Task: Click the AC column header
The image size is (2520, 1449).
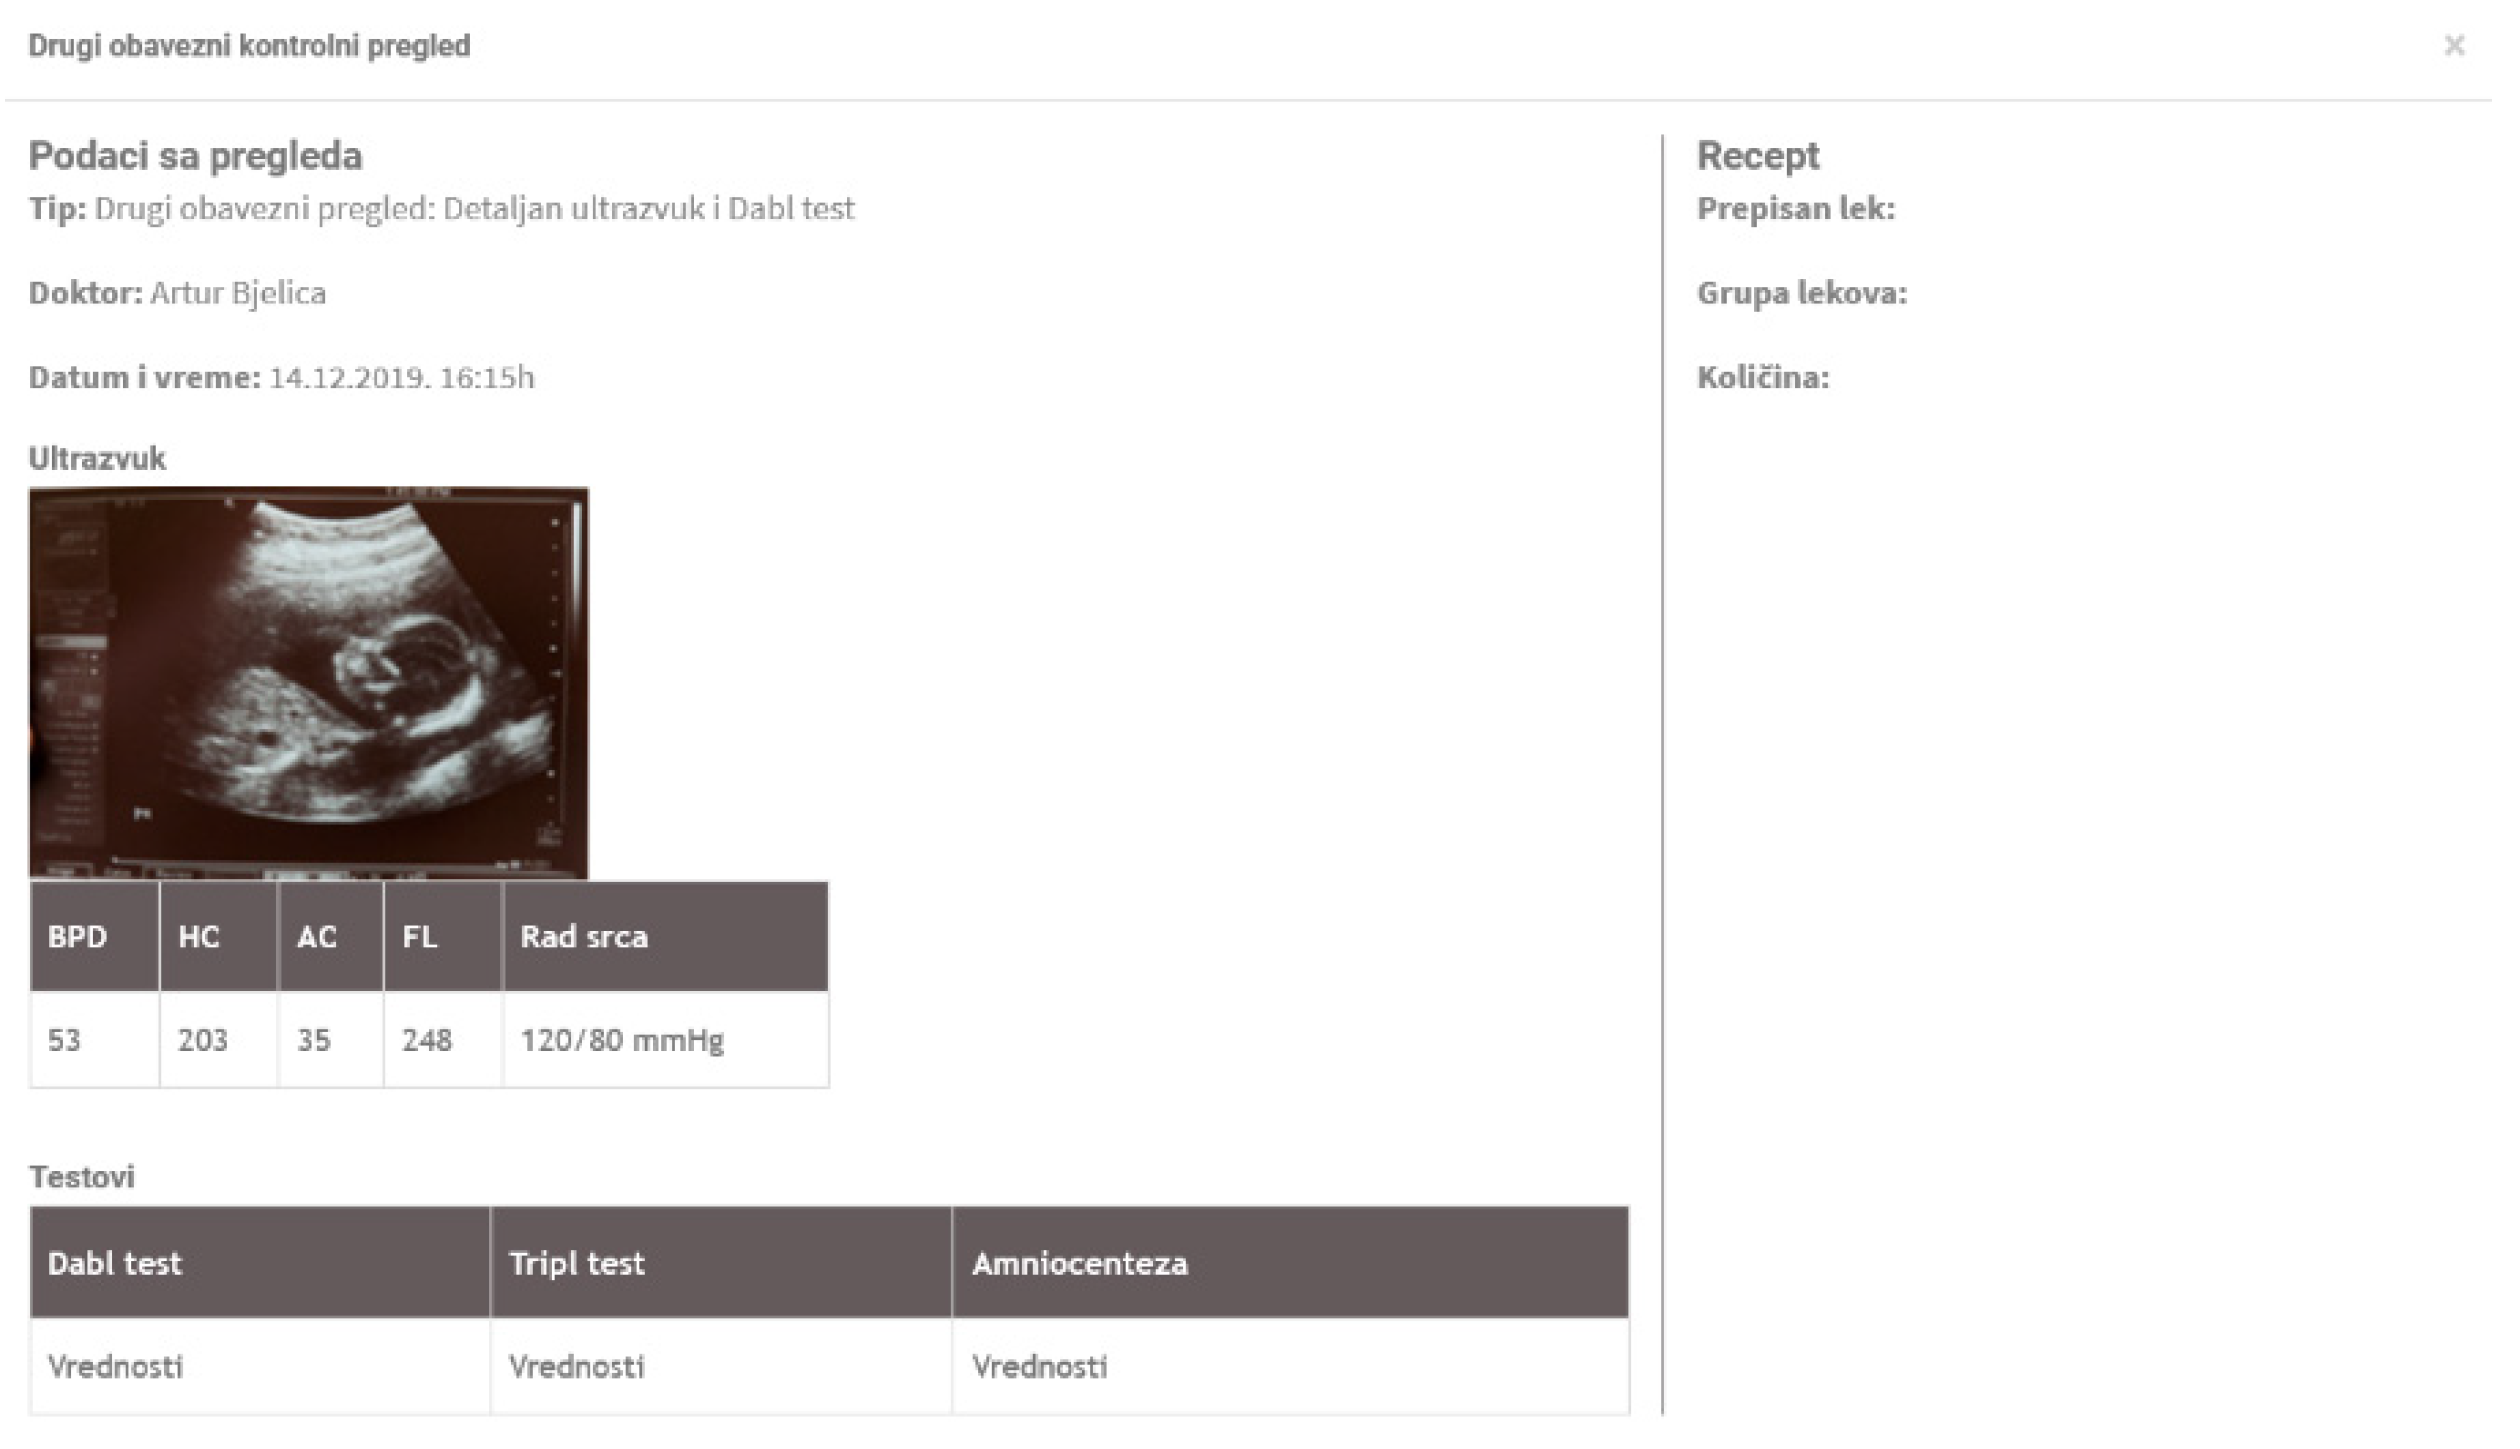Action: 317,937
